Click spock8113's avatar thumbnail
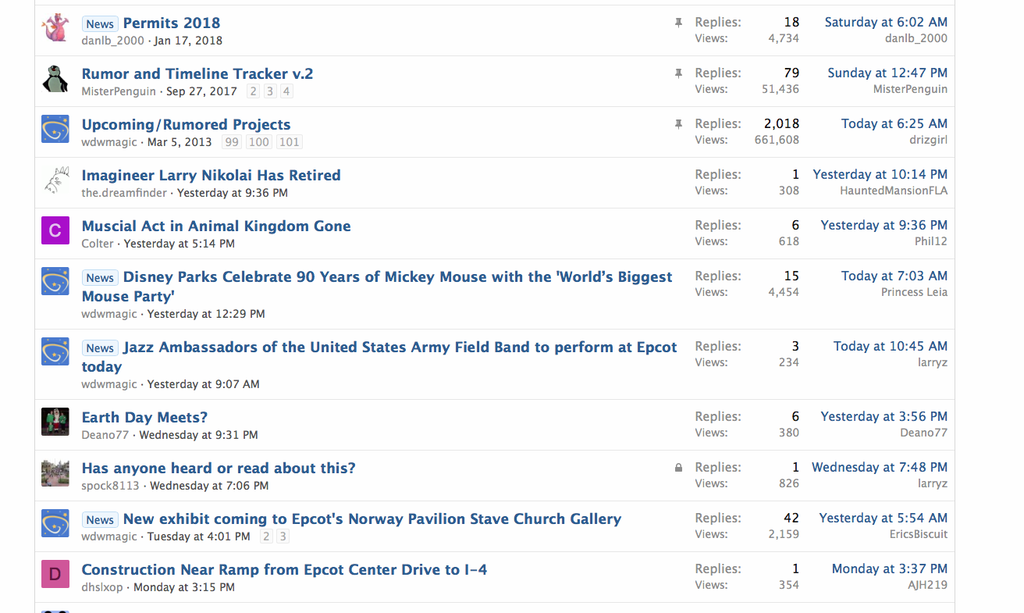The image size is (1024, 613). 55,473
